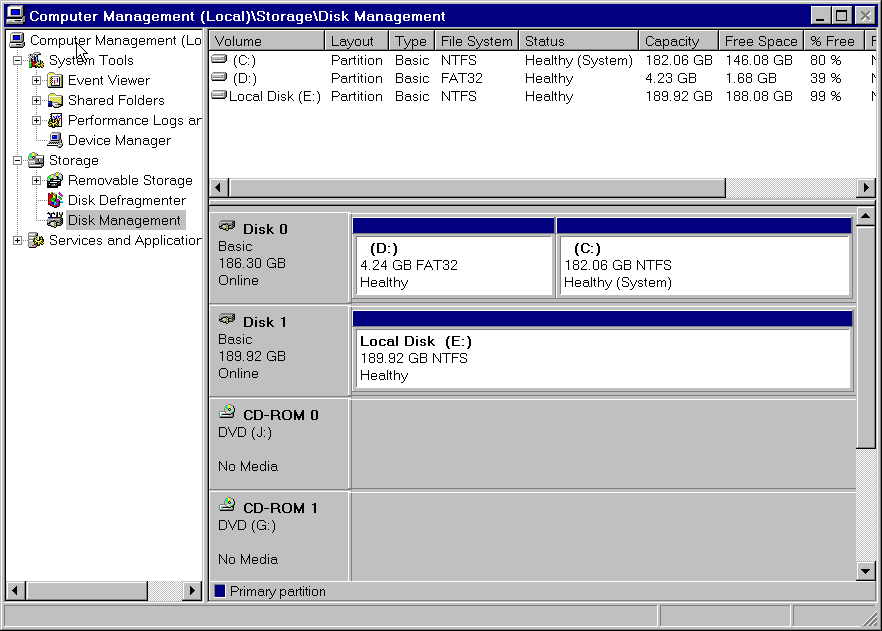Sort by the Capacity column header
This screenshot has height=631, width=882.
click(x=679, y=41)
